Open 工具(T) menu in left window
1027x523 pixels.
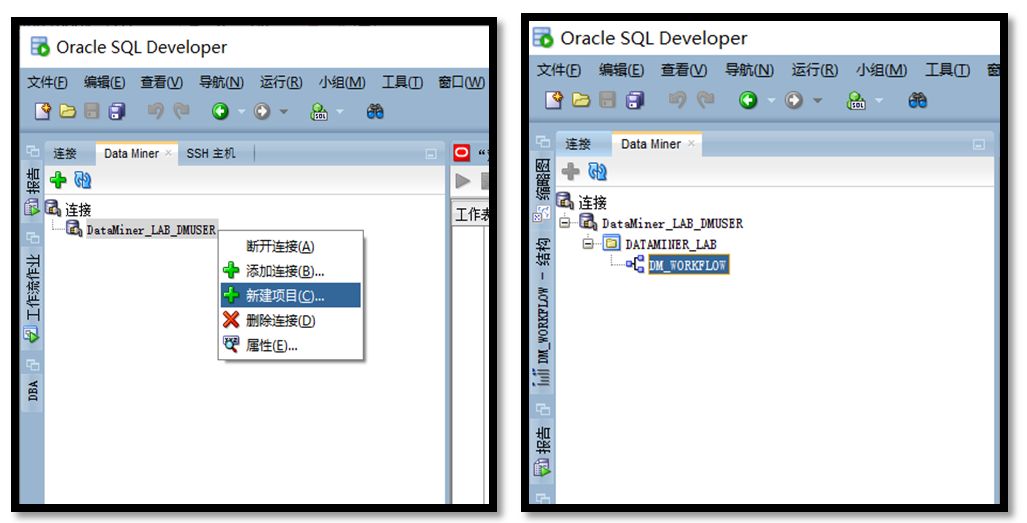tap(402, 82)
